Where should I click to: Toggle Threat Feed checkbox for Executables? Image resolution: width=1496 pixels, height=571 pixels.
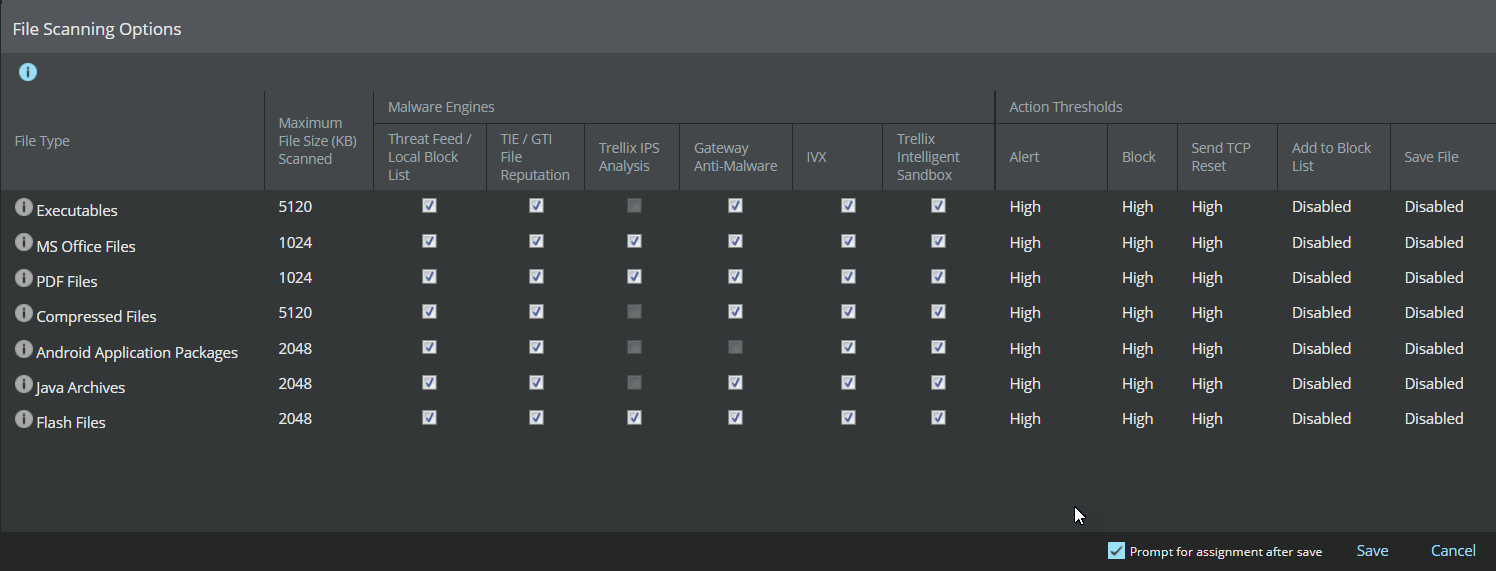click(x=429, y=205)
